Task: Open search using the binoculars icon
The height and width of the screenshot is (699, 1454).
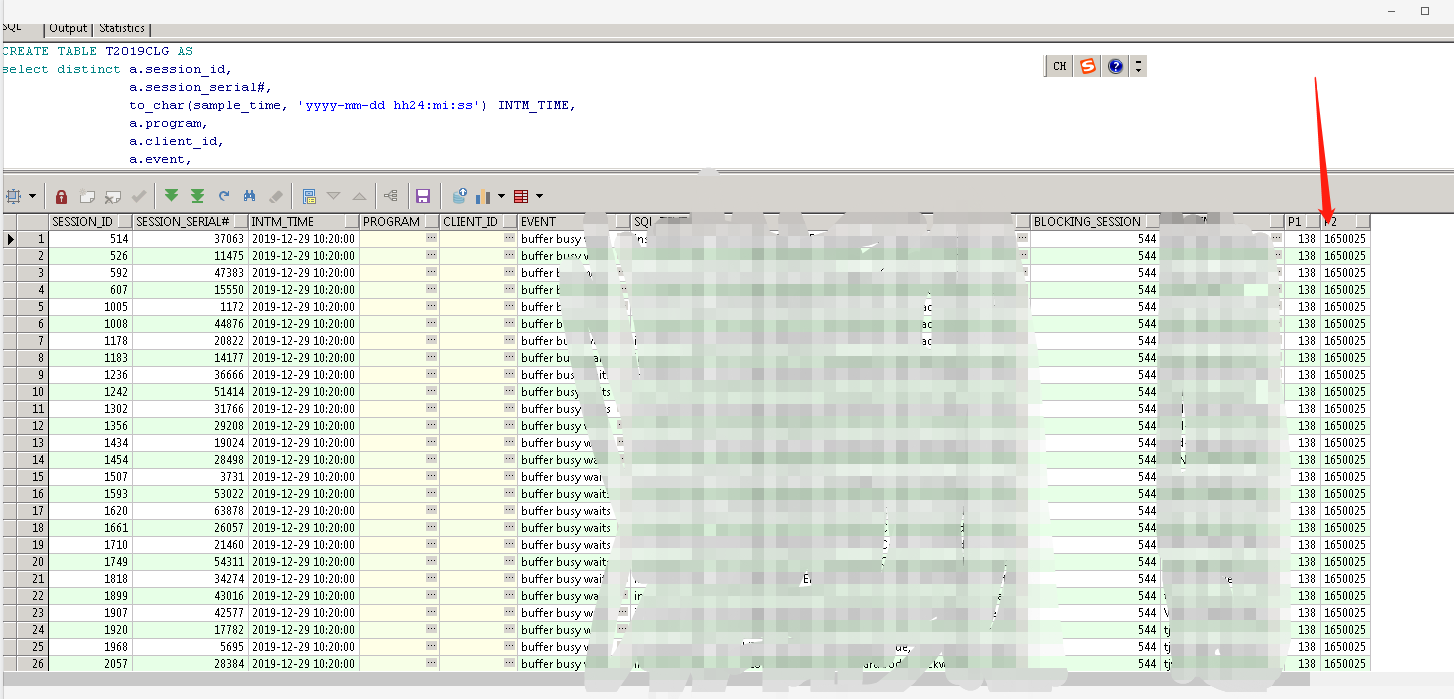Action: click(x=249, y=196)
